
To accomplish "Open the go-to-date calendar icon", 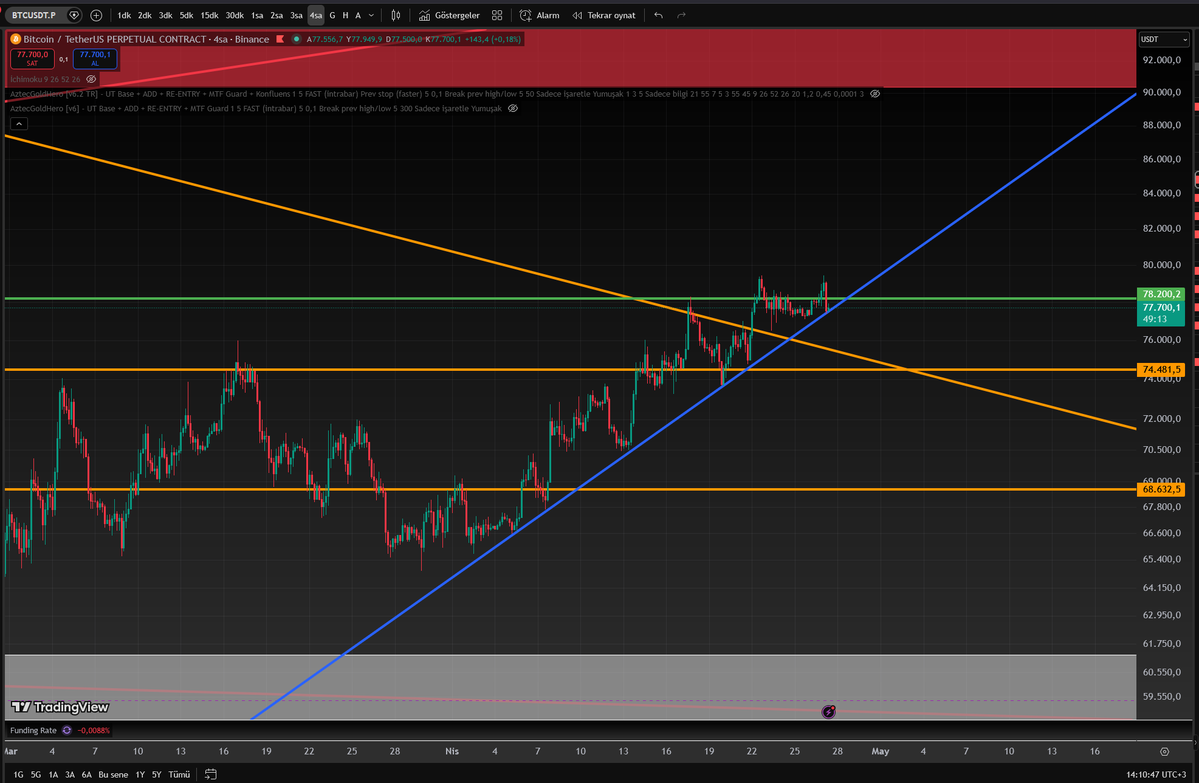I will pos(211,775).
